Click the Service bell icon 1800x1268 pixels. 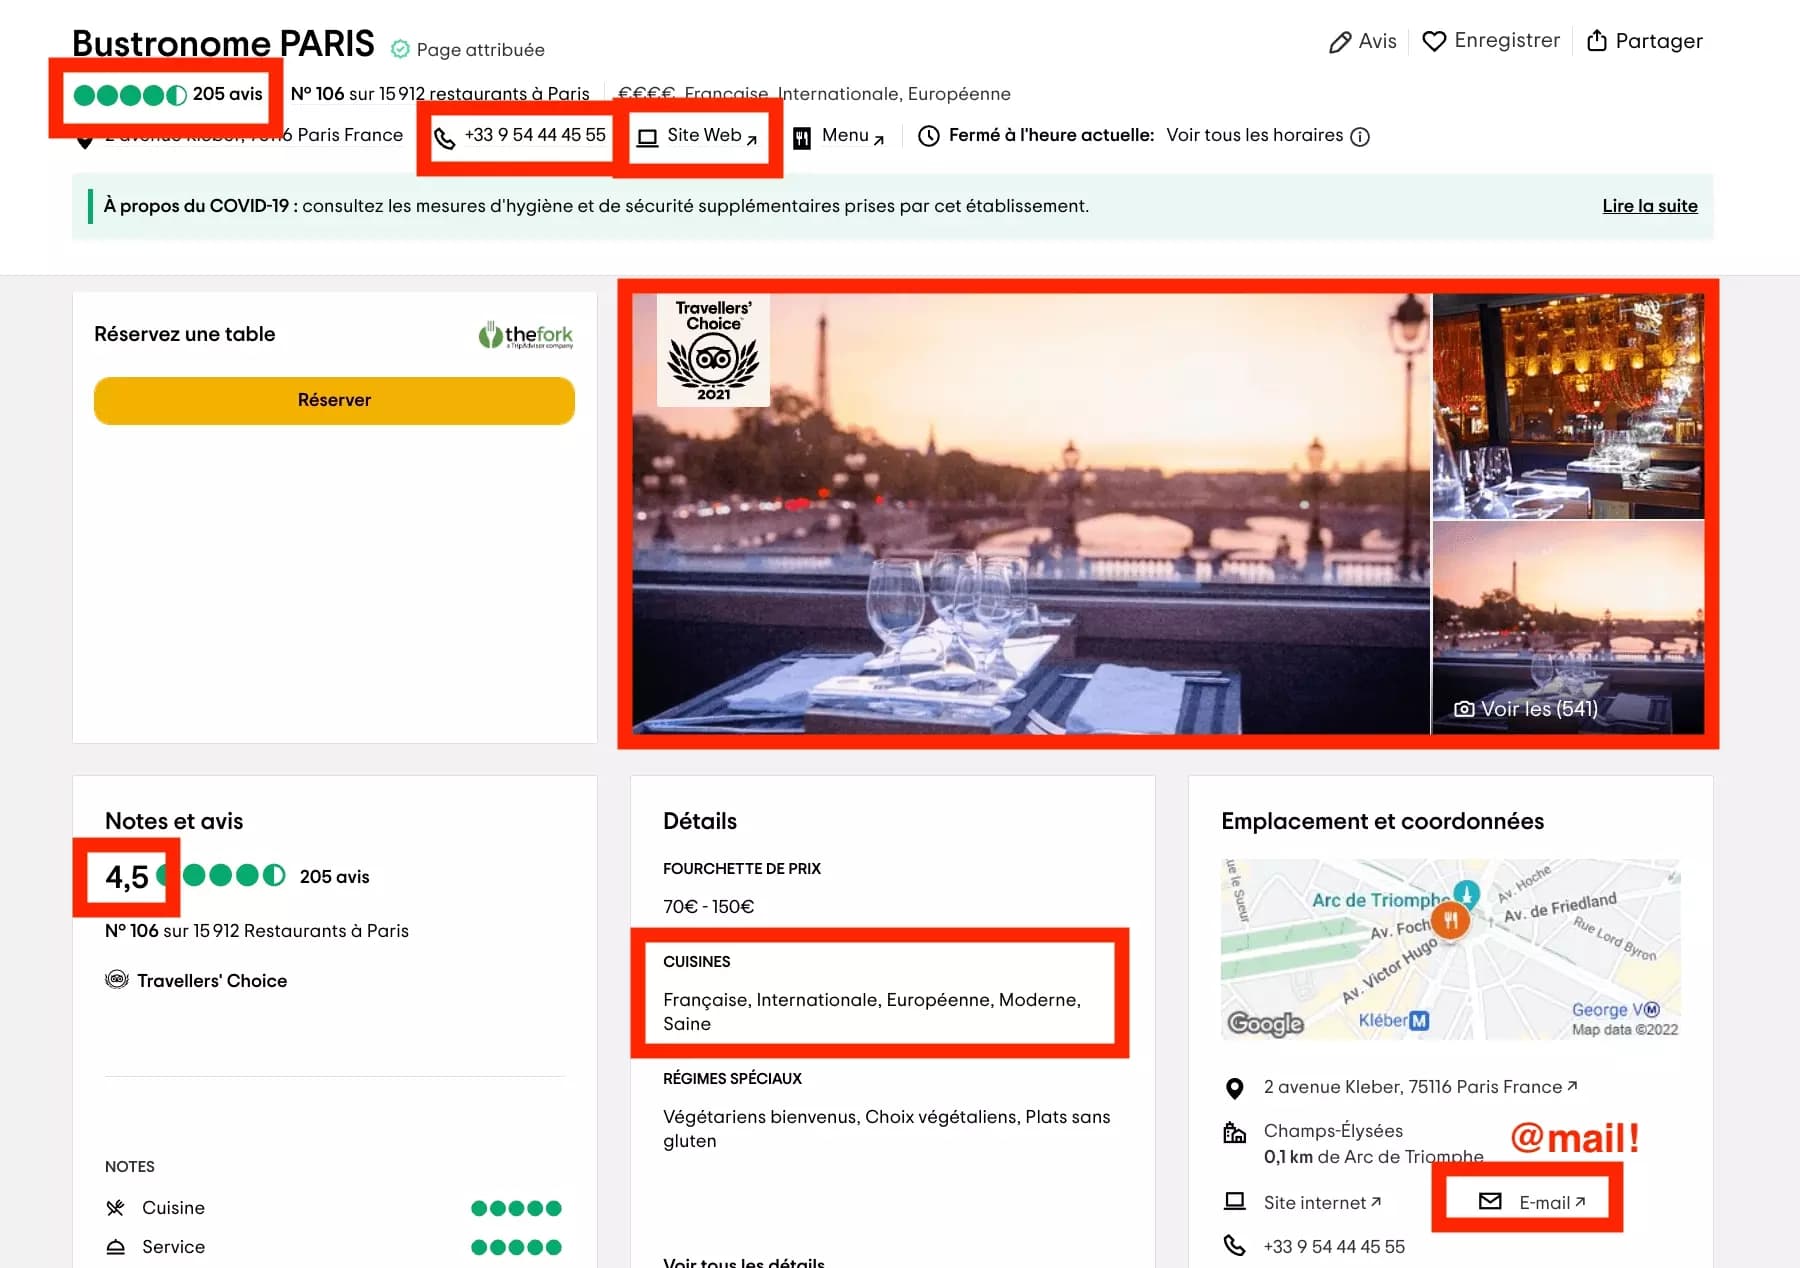[115, 1247]
